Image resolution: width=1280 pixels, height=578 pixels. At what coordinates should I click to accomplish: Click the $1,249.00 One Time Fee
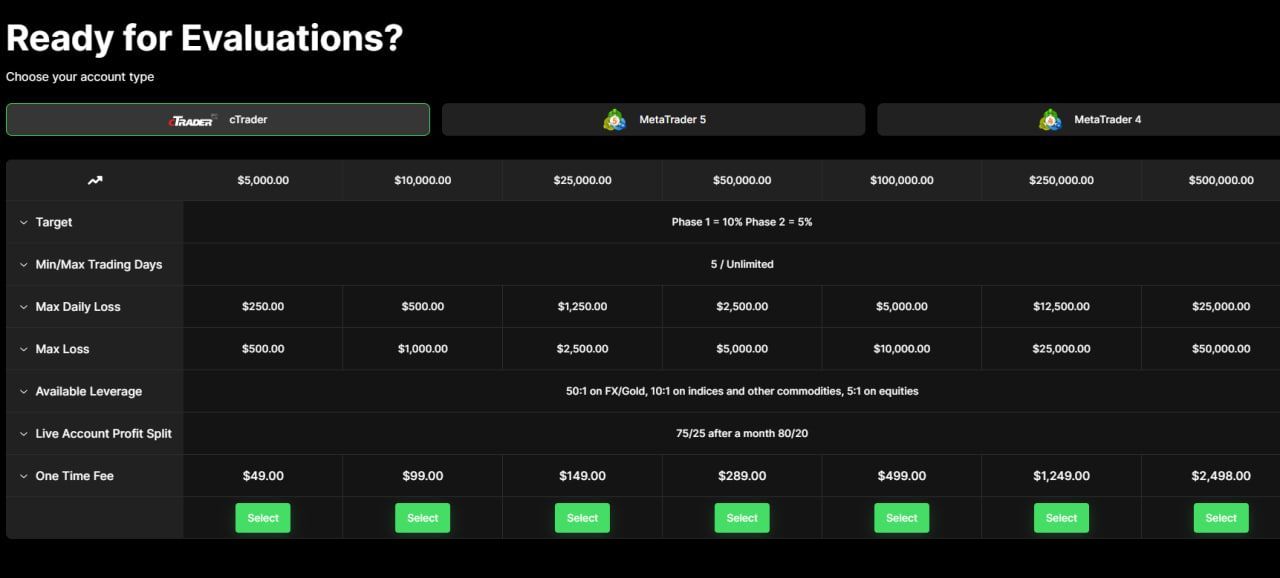(x=1061, y=476)
